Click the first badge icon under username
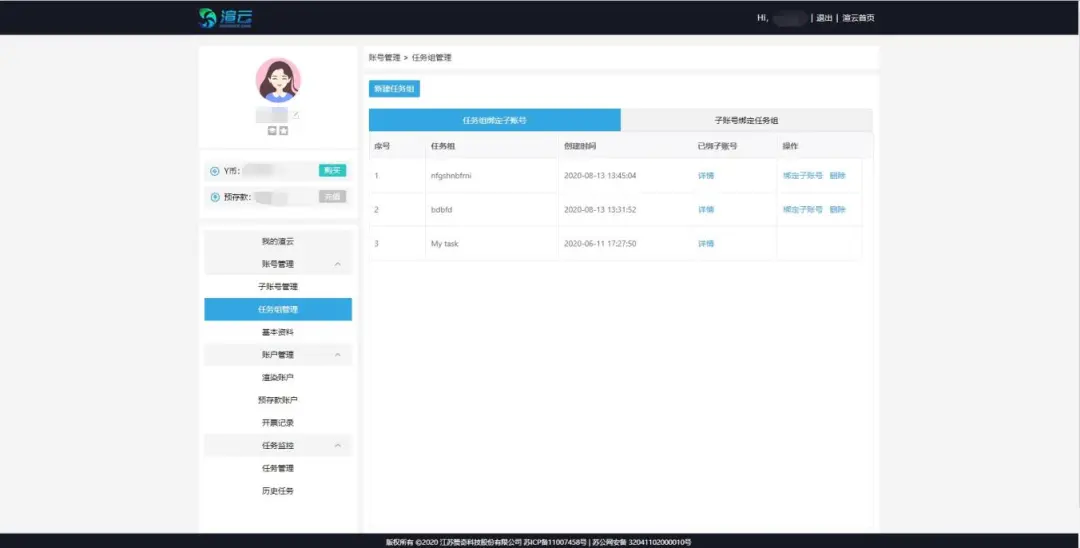 click(272, 130)
